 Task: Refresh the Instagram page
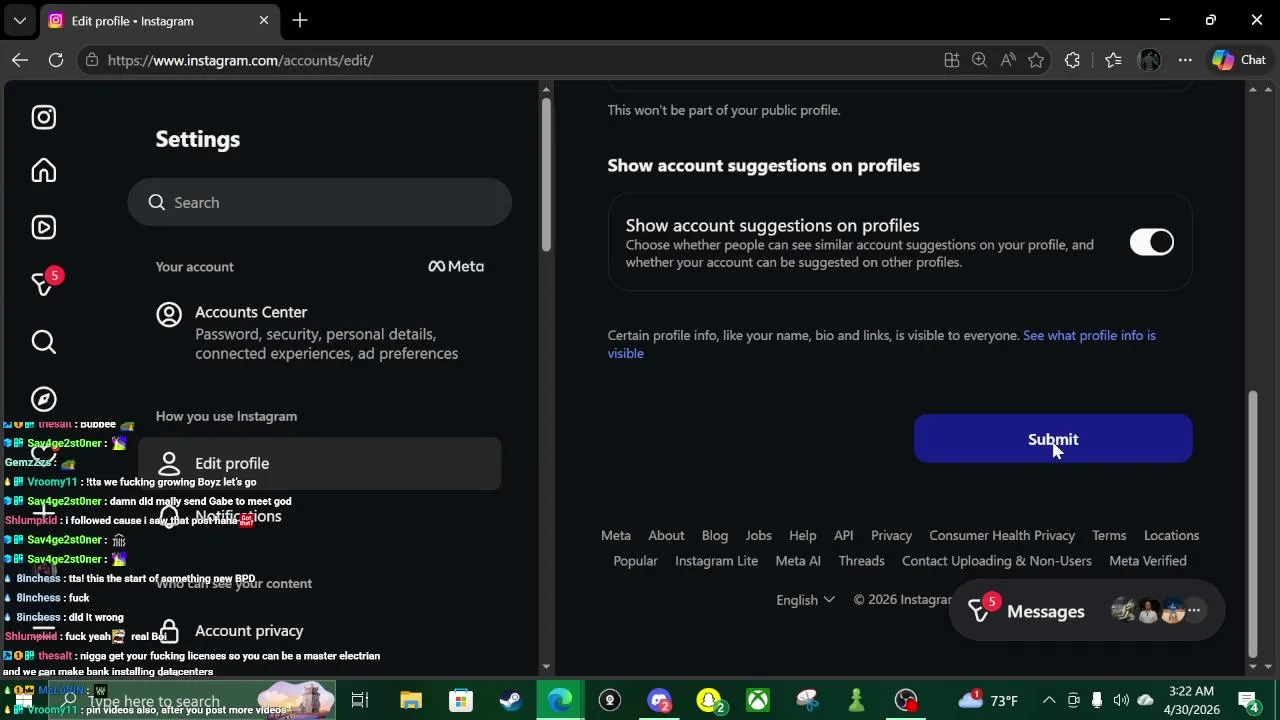pyautogui.click(x=56, y=60)
